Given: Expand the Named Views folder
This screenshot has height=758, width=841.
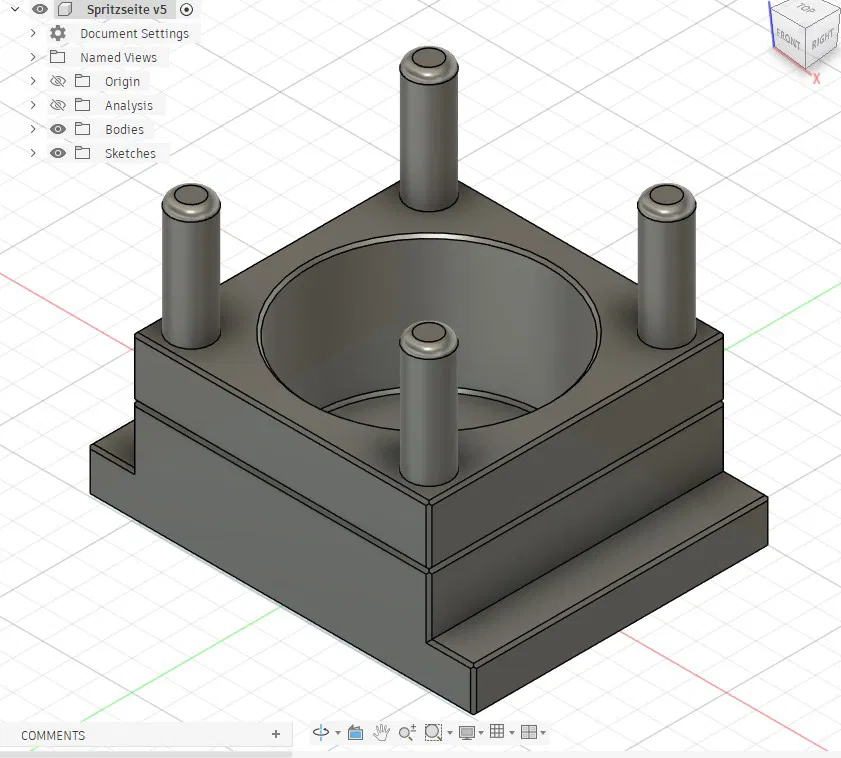Looking at the screenshot, I should (33, 57).
